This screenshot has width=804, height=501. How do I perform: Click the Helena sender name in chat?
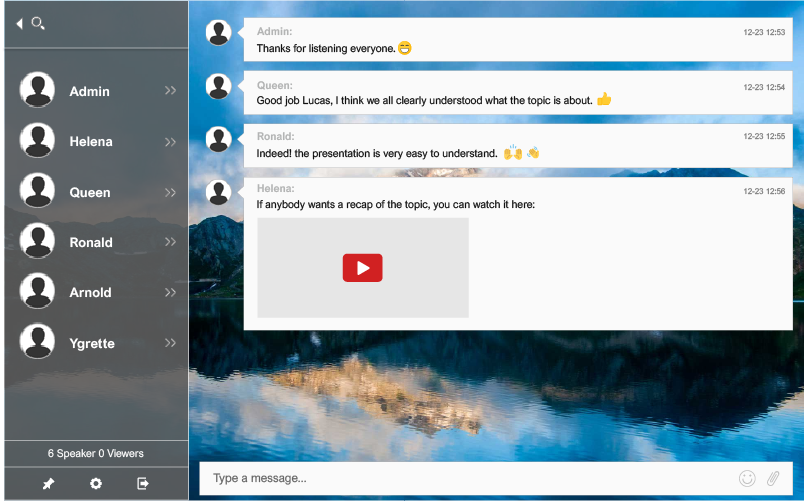(276, 188)
